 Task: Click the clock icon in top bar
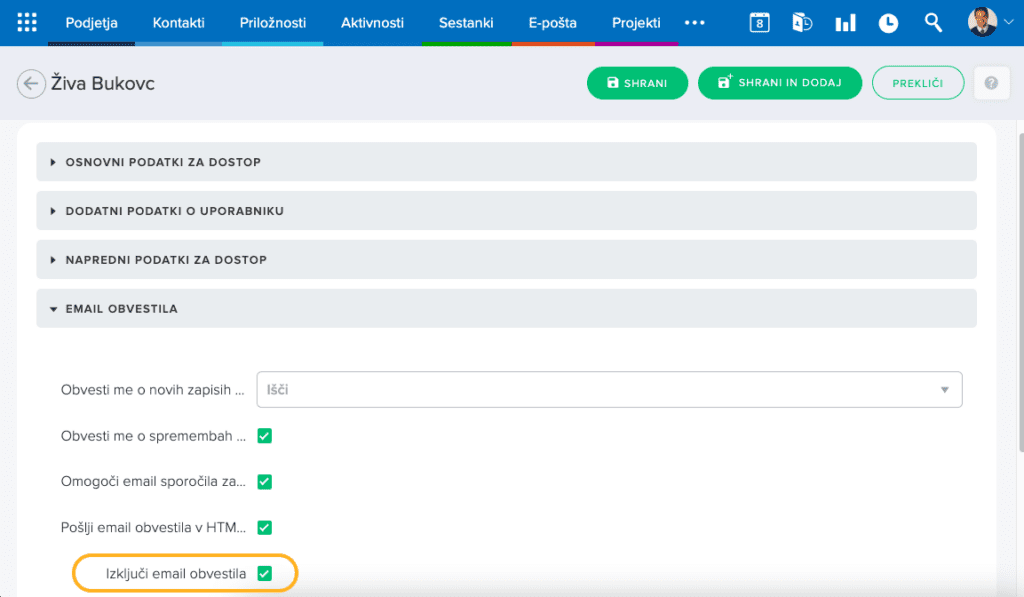pyautogui.click(x=888, y=23)
